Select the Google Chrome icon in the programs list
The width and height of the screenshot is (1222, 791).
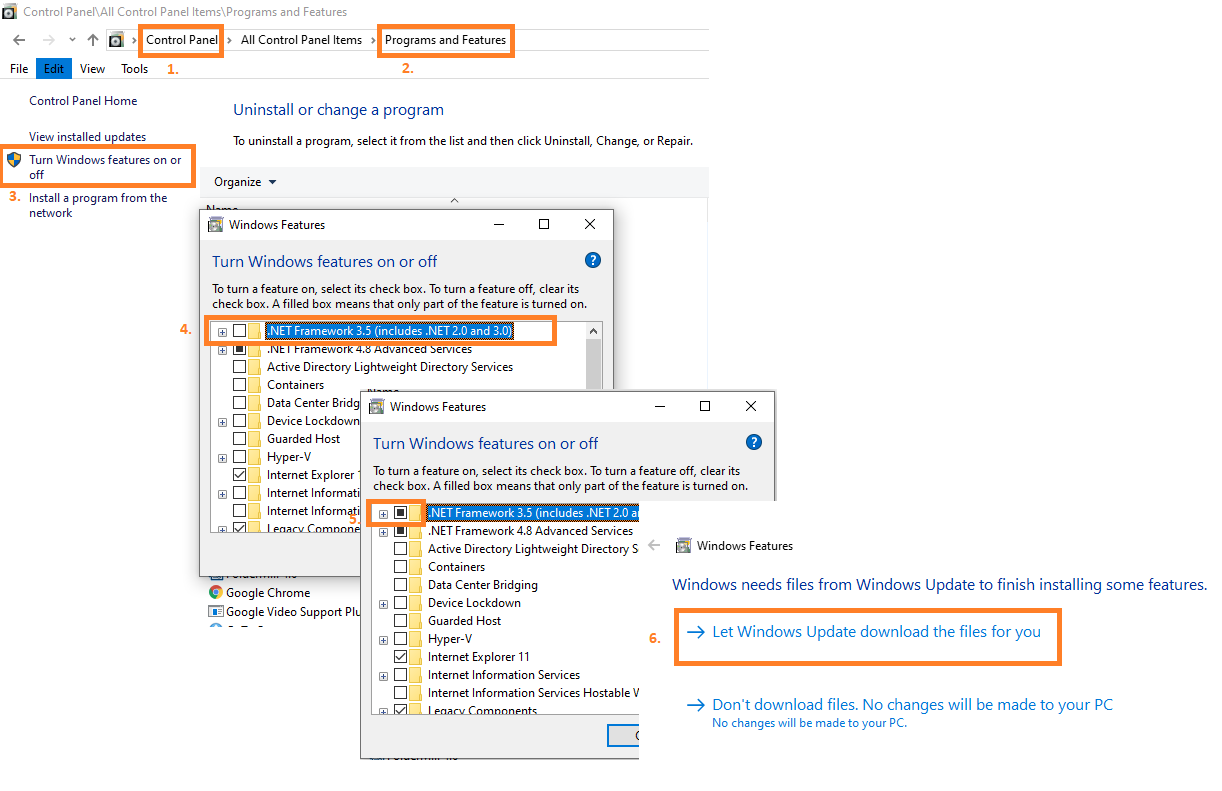[x=216, y=592]
